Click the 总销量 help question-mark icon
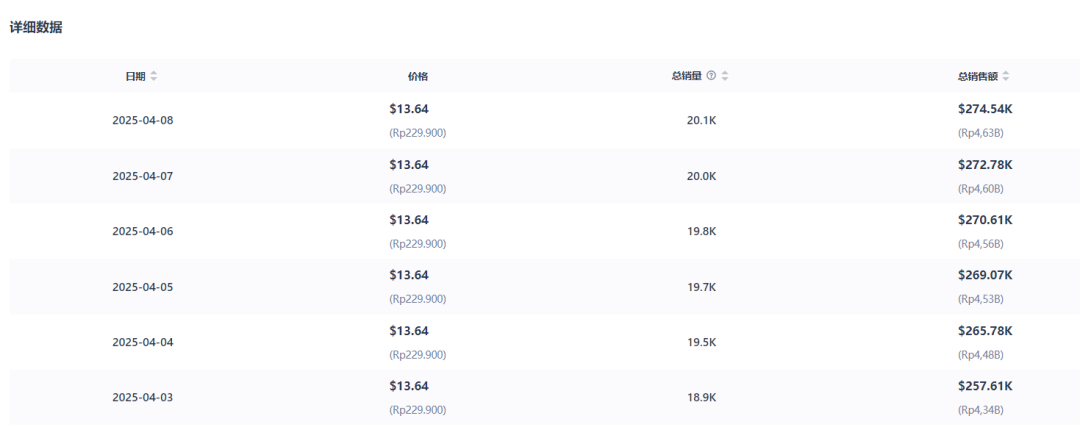The image size is (1080, 427). (x=712, y=76)
